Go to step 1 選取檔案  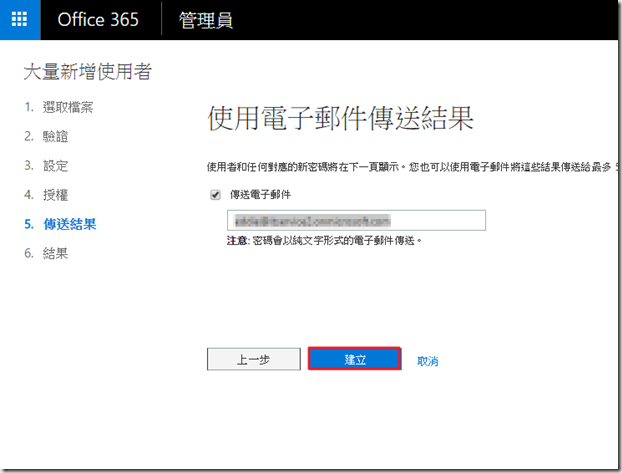(68, 107)
